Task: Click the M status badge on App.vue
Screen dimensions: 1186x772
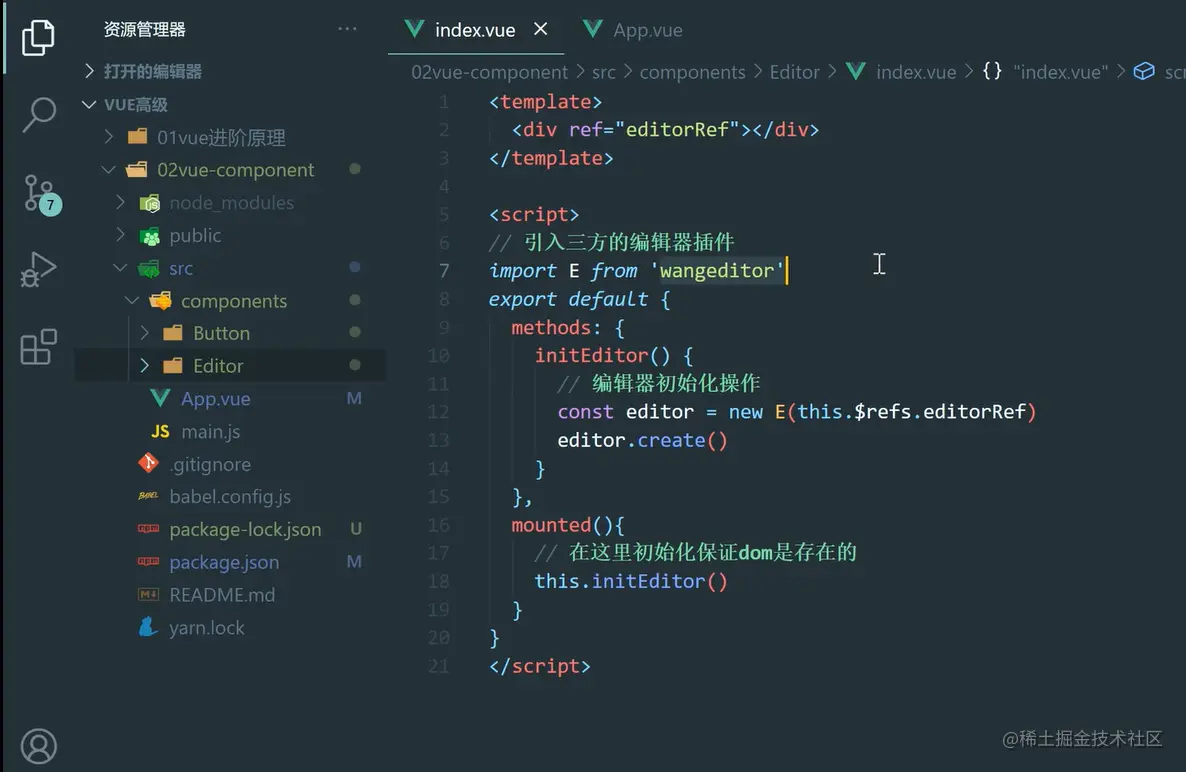Action: [354, 398]
